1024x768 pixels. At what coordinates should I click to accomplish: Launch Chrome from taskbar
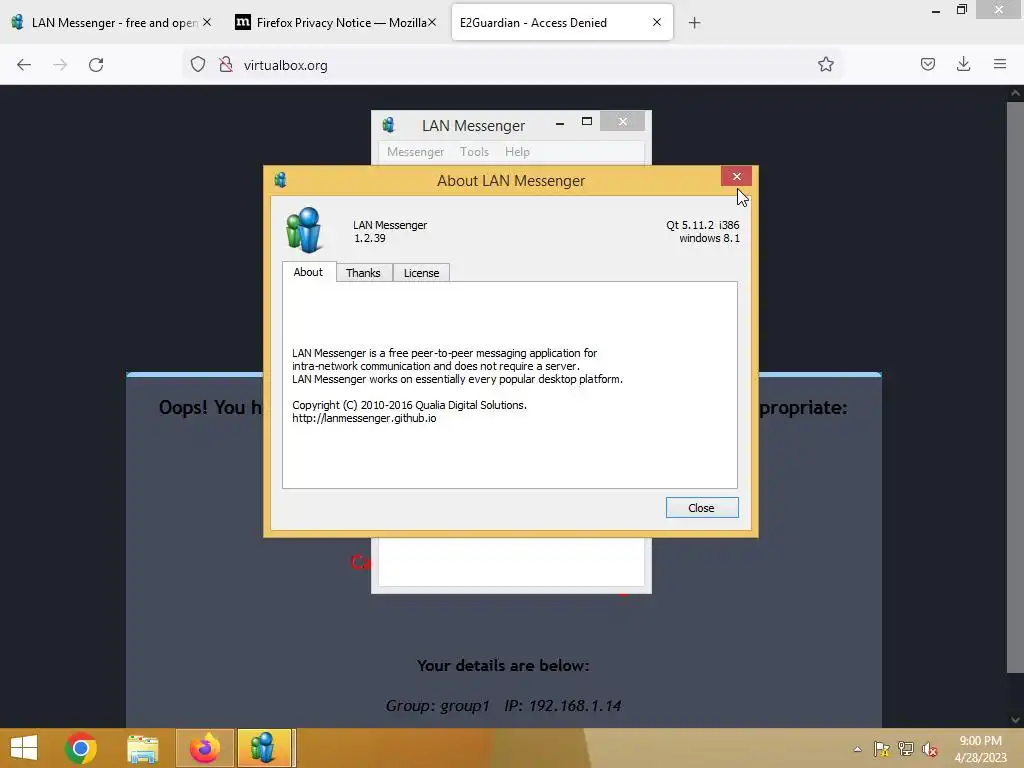pos(81,748)
